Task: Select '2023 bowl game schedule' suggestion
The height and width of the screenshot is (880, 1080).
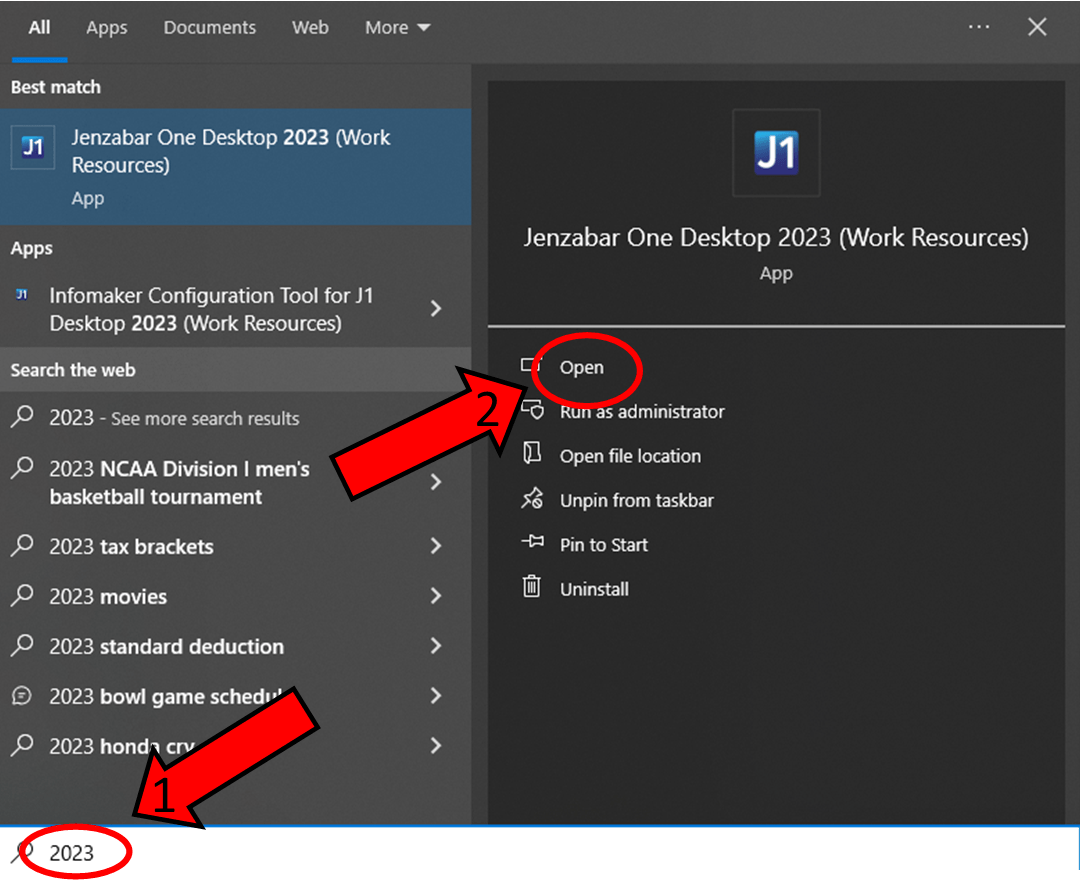Action: pos(236,696)
